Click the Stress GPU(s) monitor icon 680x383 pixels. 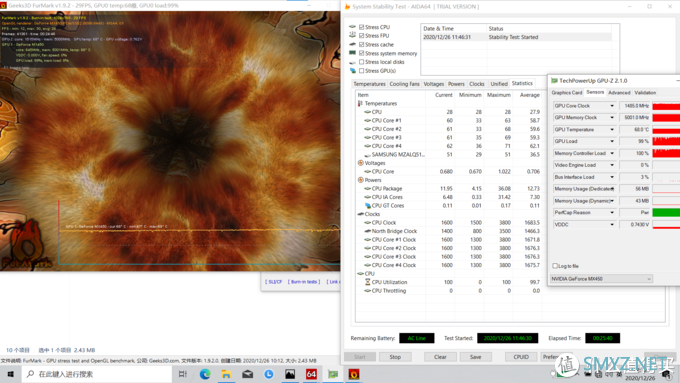(353, 71)
